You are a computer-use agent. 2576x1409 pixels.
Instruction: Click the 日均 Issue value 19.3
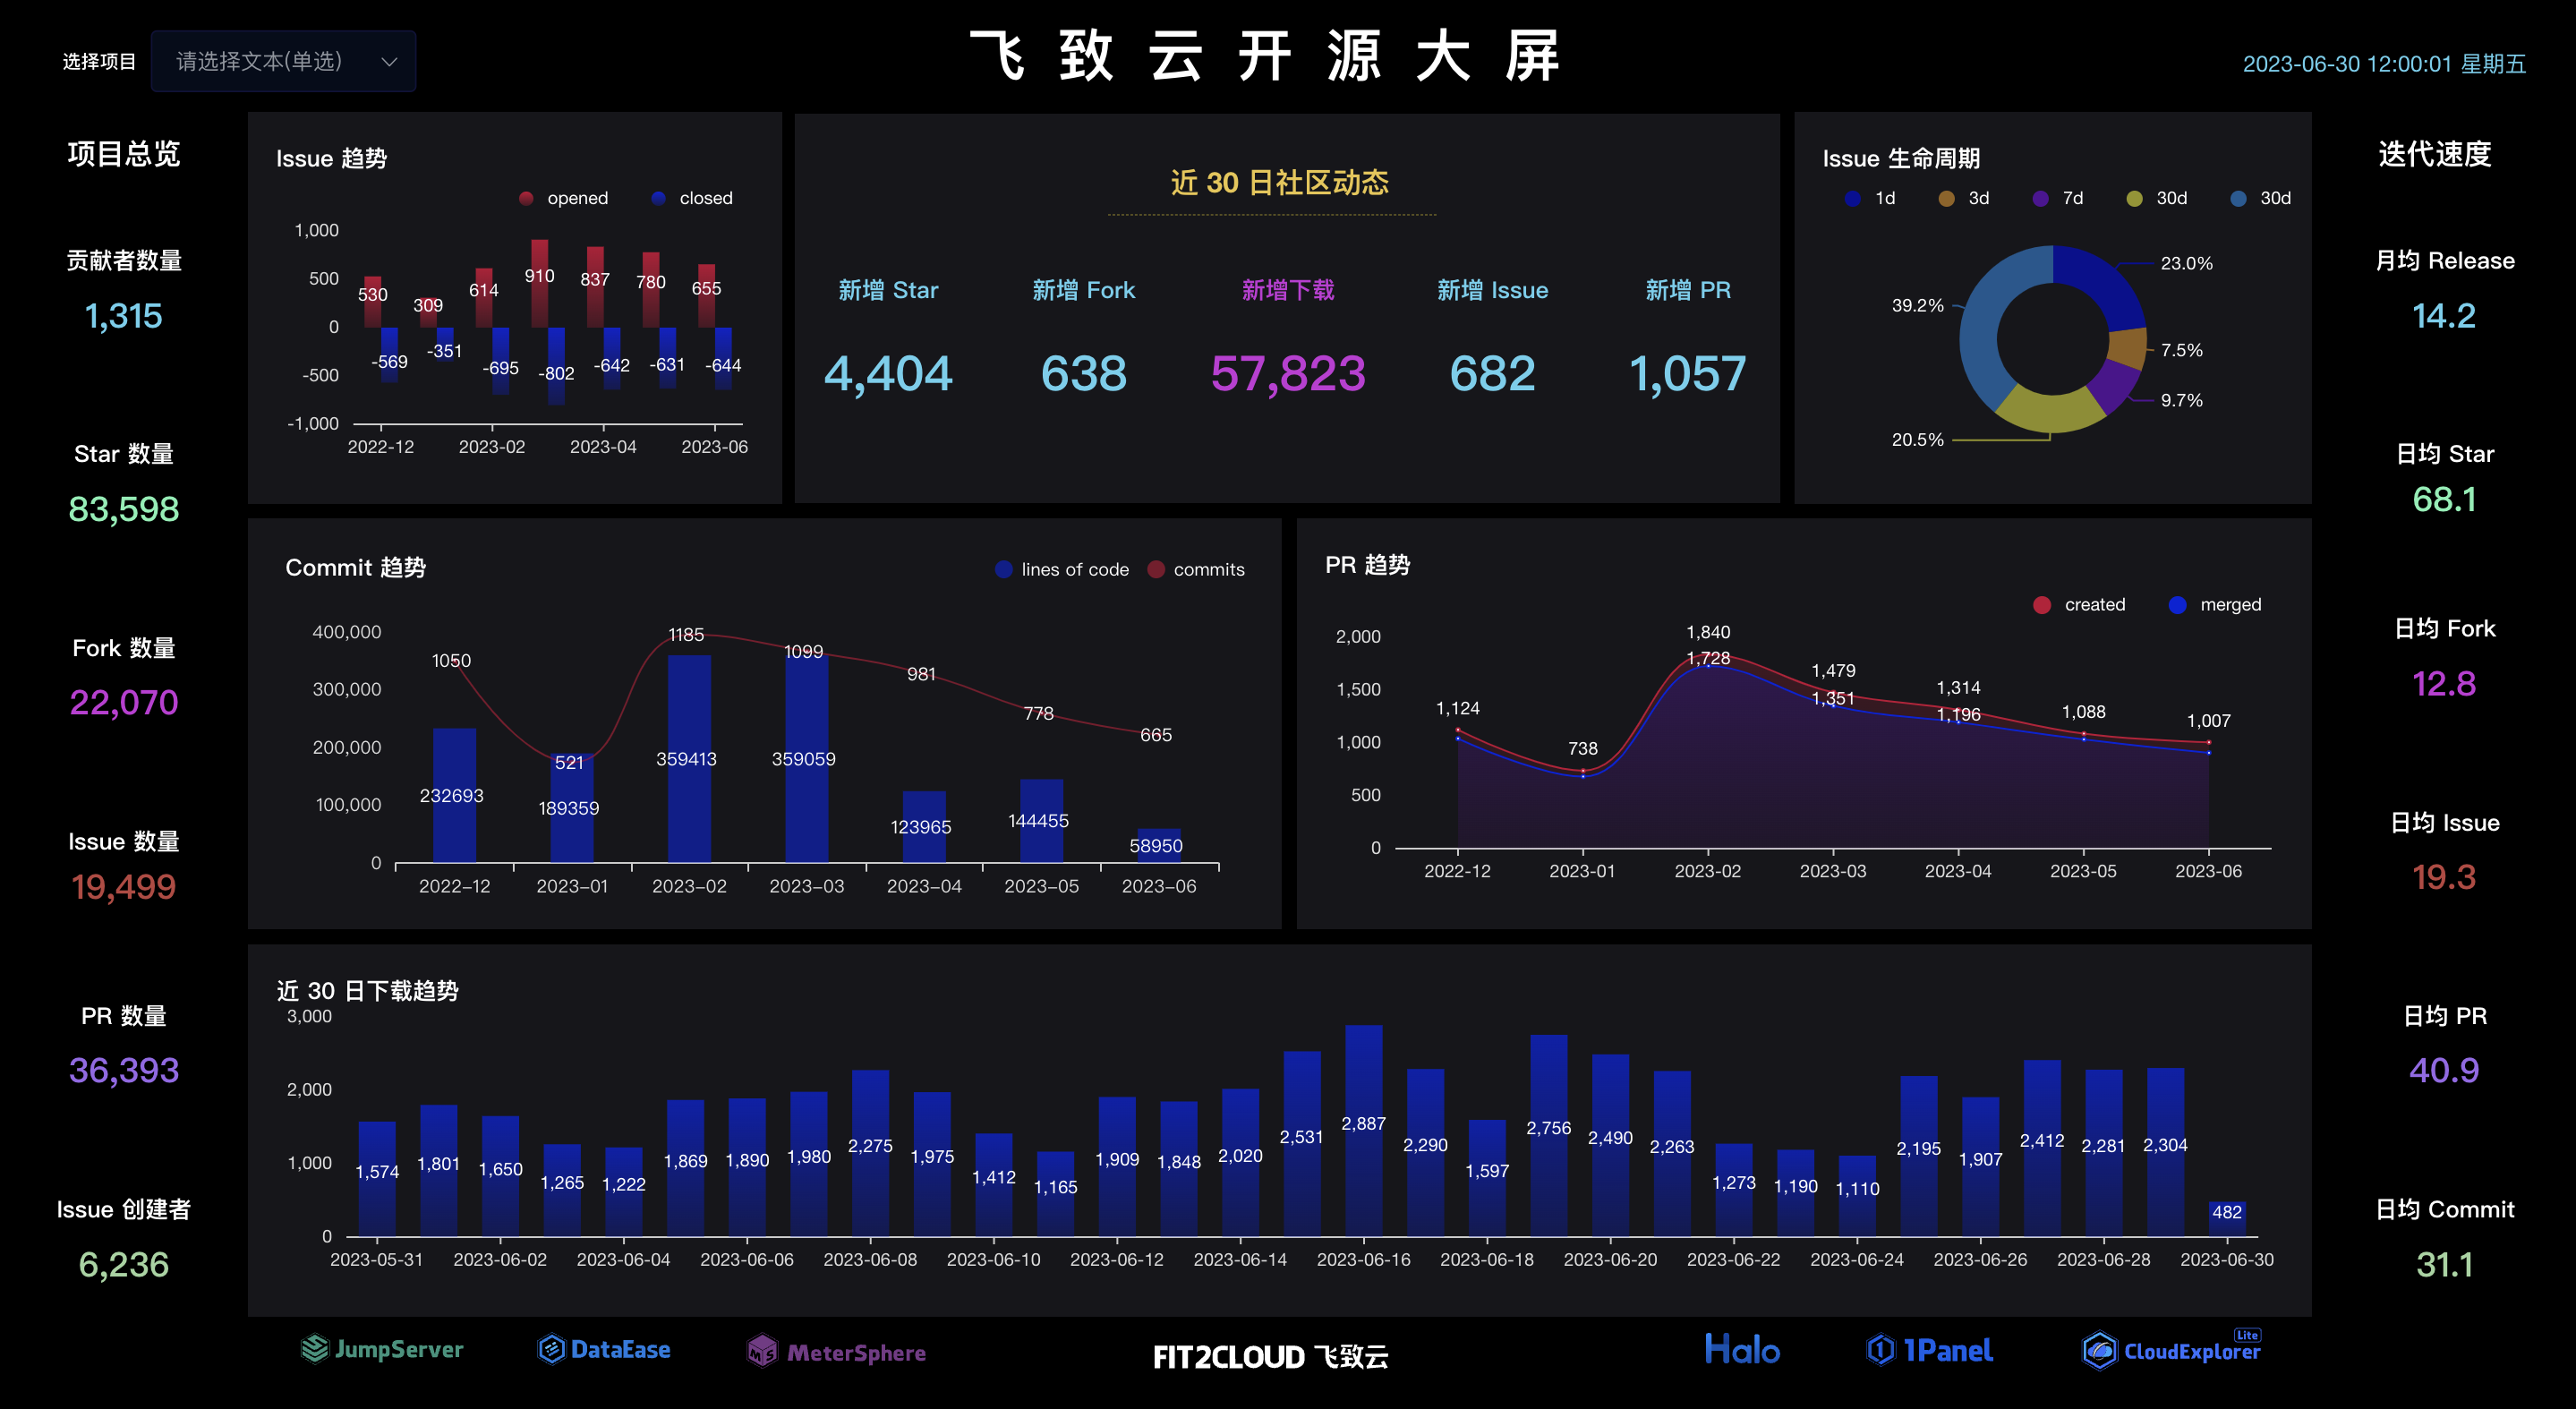point(2444,877)
